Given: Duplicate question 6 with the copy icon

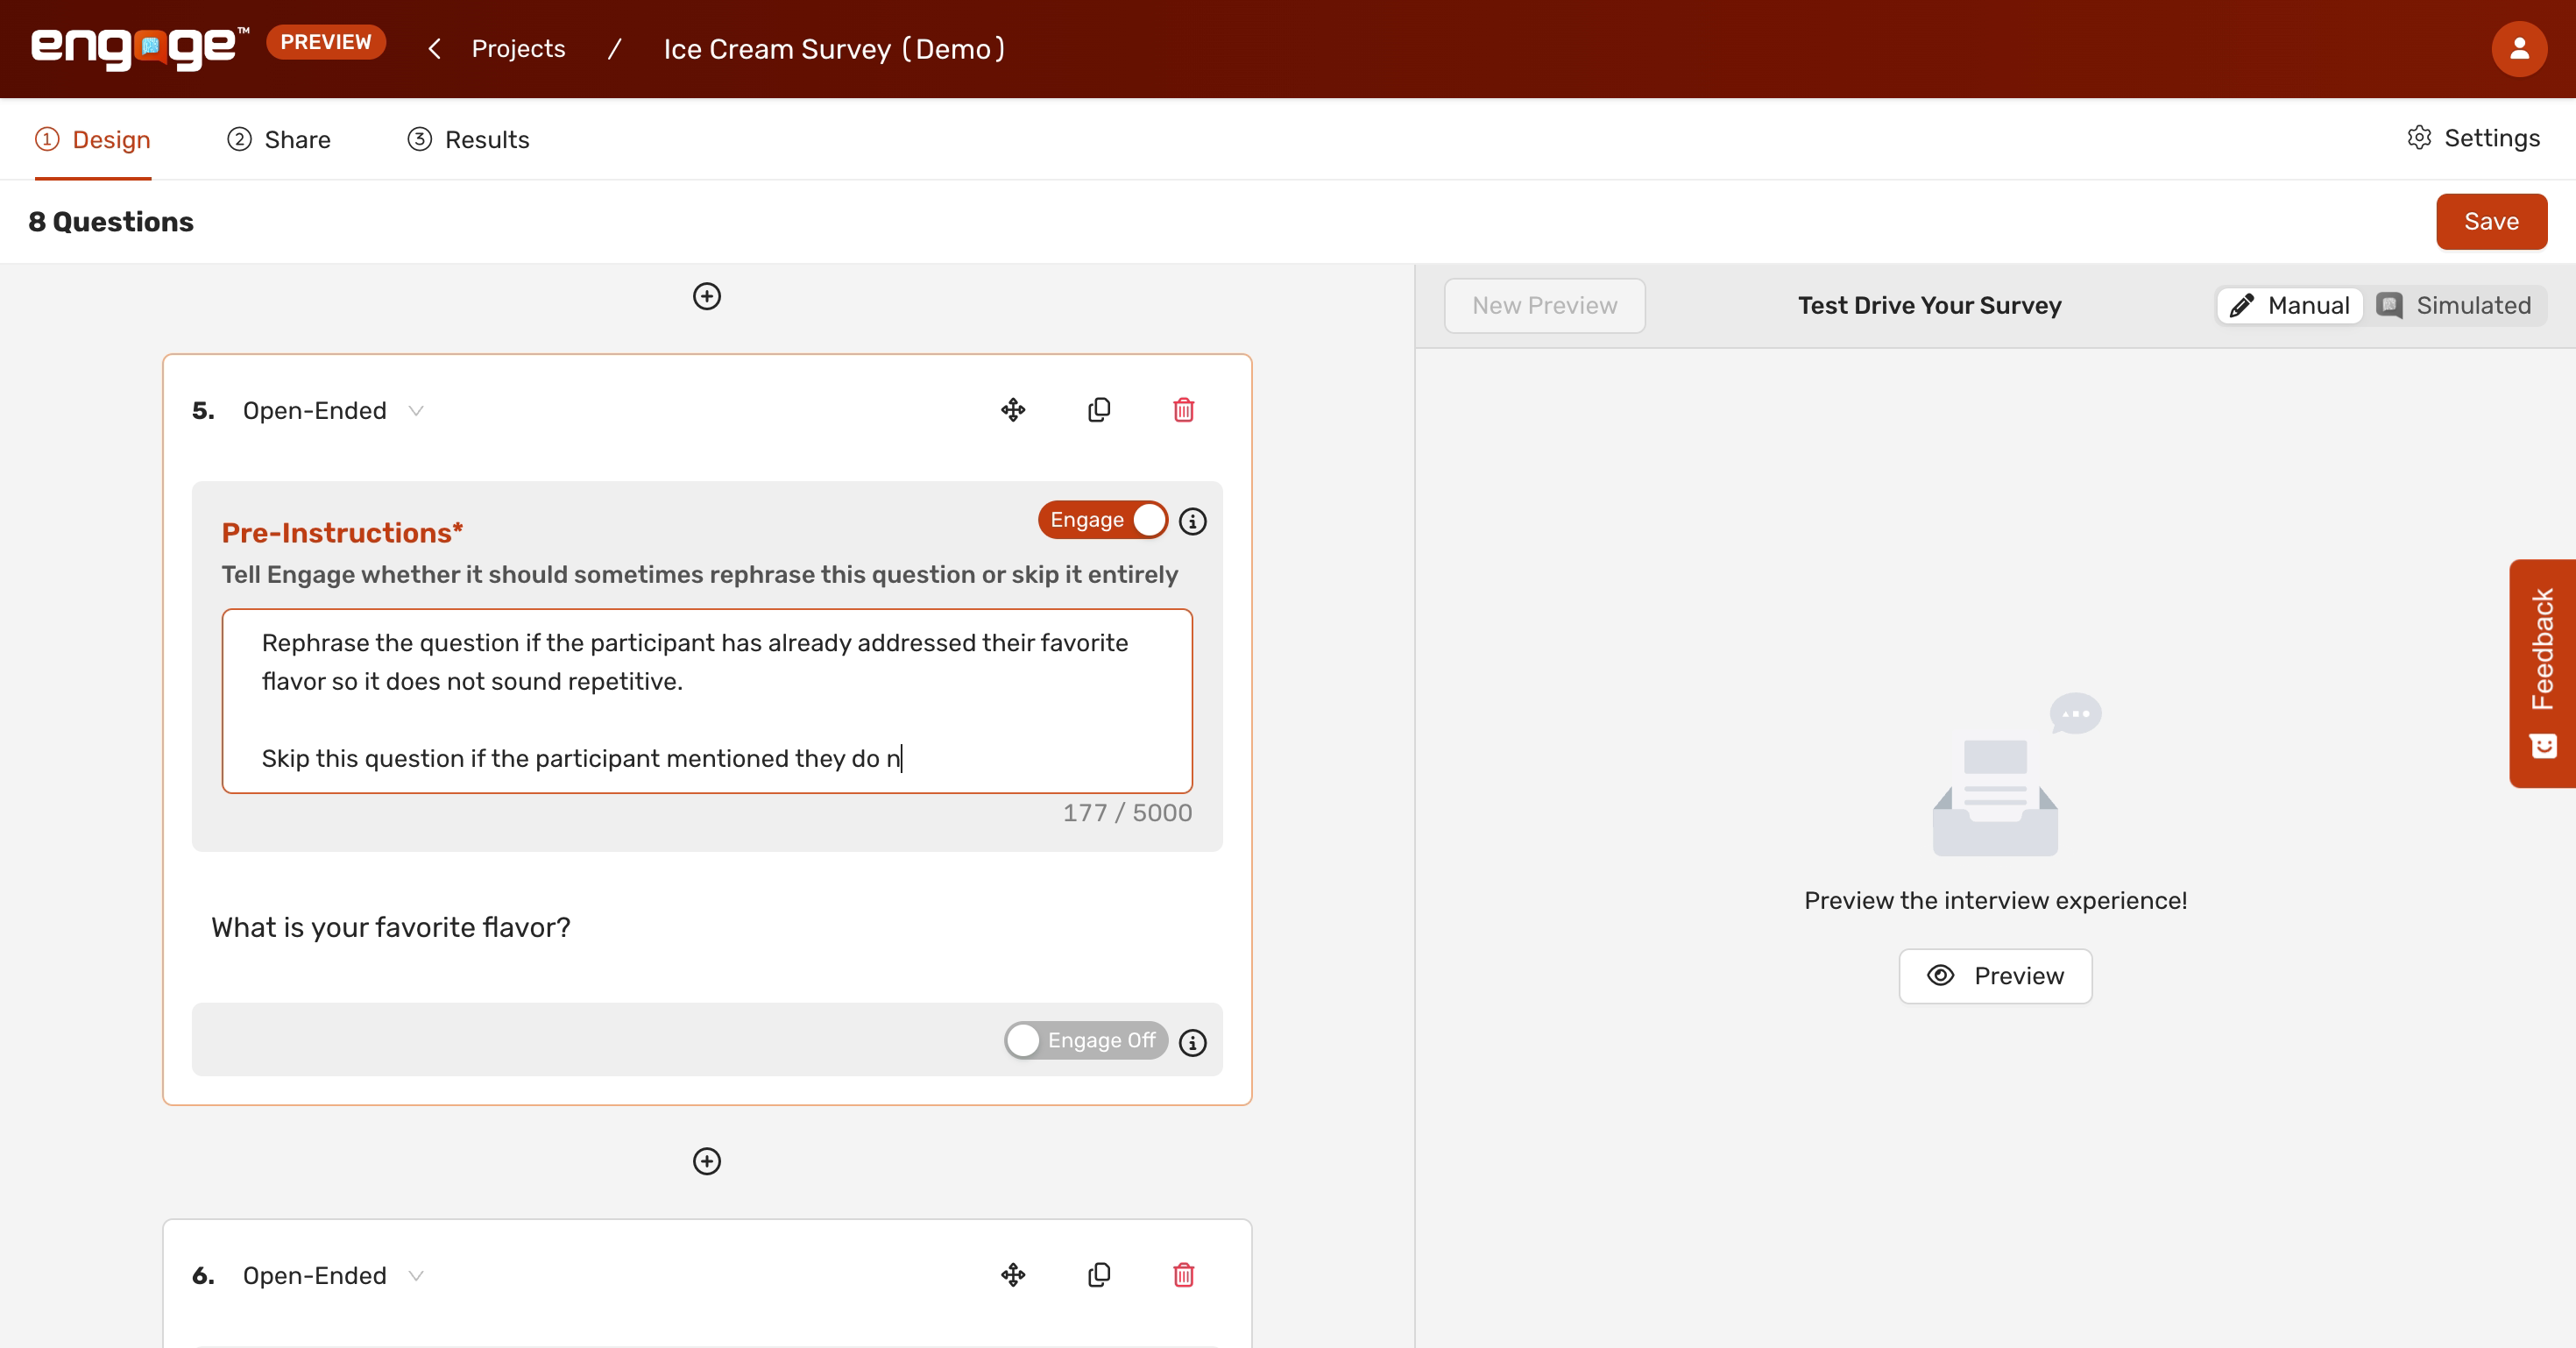Looking at the screenshot, I should (x=1099, y=1275).
